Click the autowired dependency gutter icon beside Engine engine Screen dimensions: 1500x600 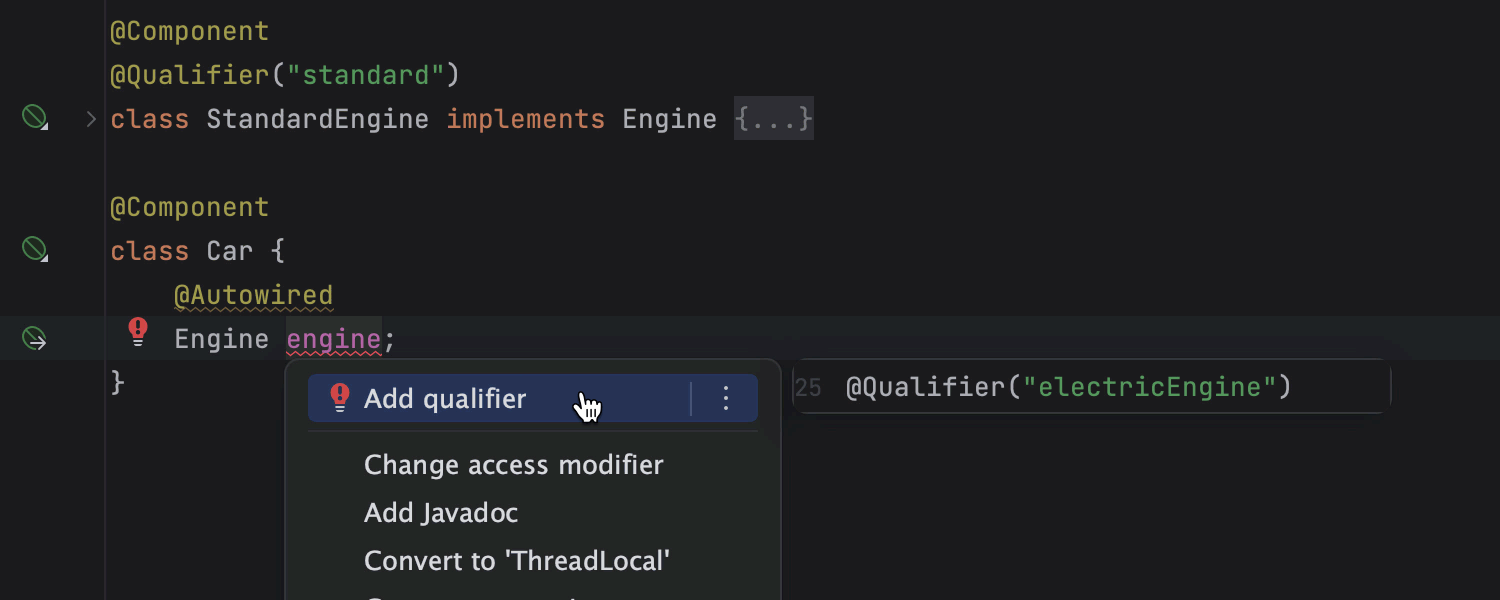point(35,339)
